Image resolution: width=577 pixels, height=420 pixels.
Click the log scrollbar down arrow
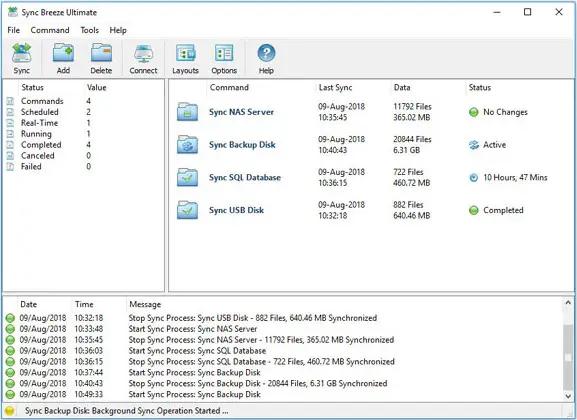(x=568, y=396)
